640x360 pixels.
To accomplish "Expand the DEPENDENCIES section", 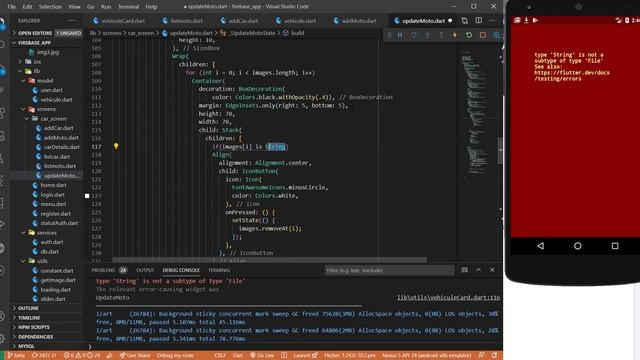I will tap(46, 337).
